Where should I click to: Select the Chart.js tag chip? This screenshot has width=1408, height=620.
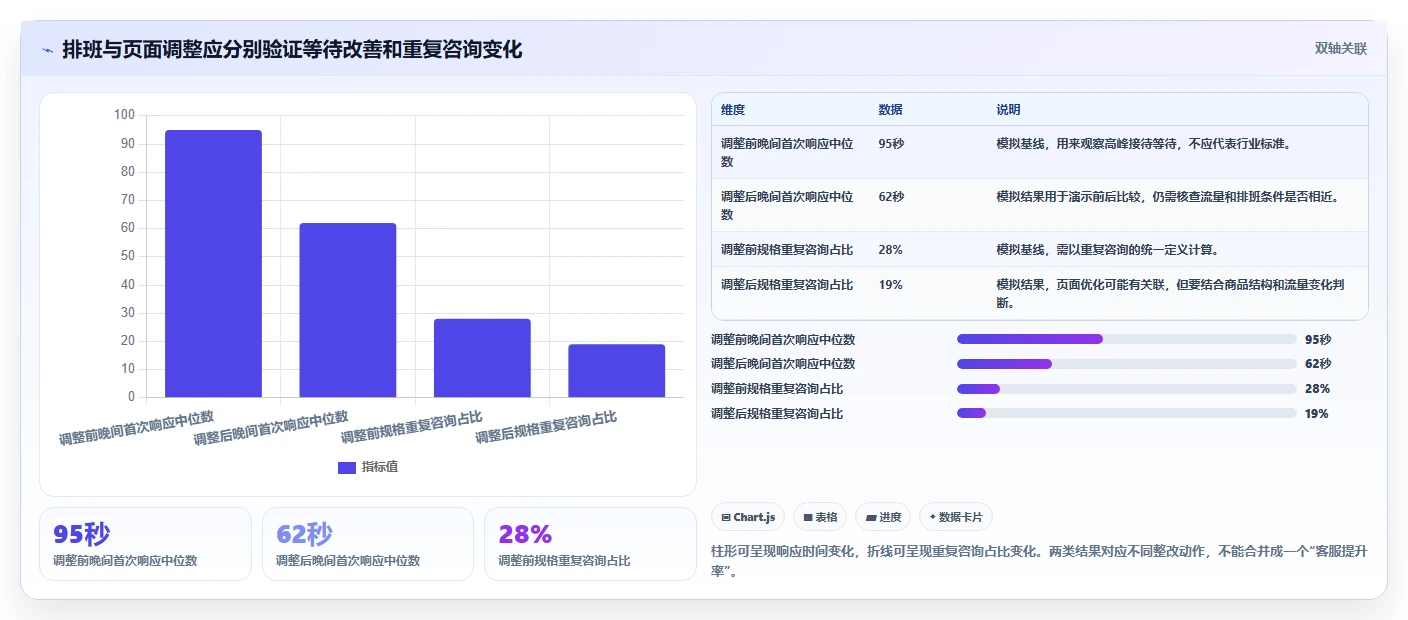748,517
